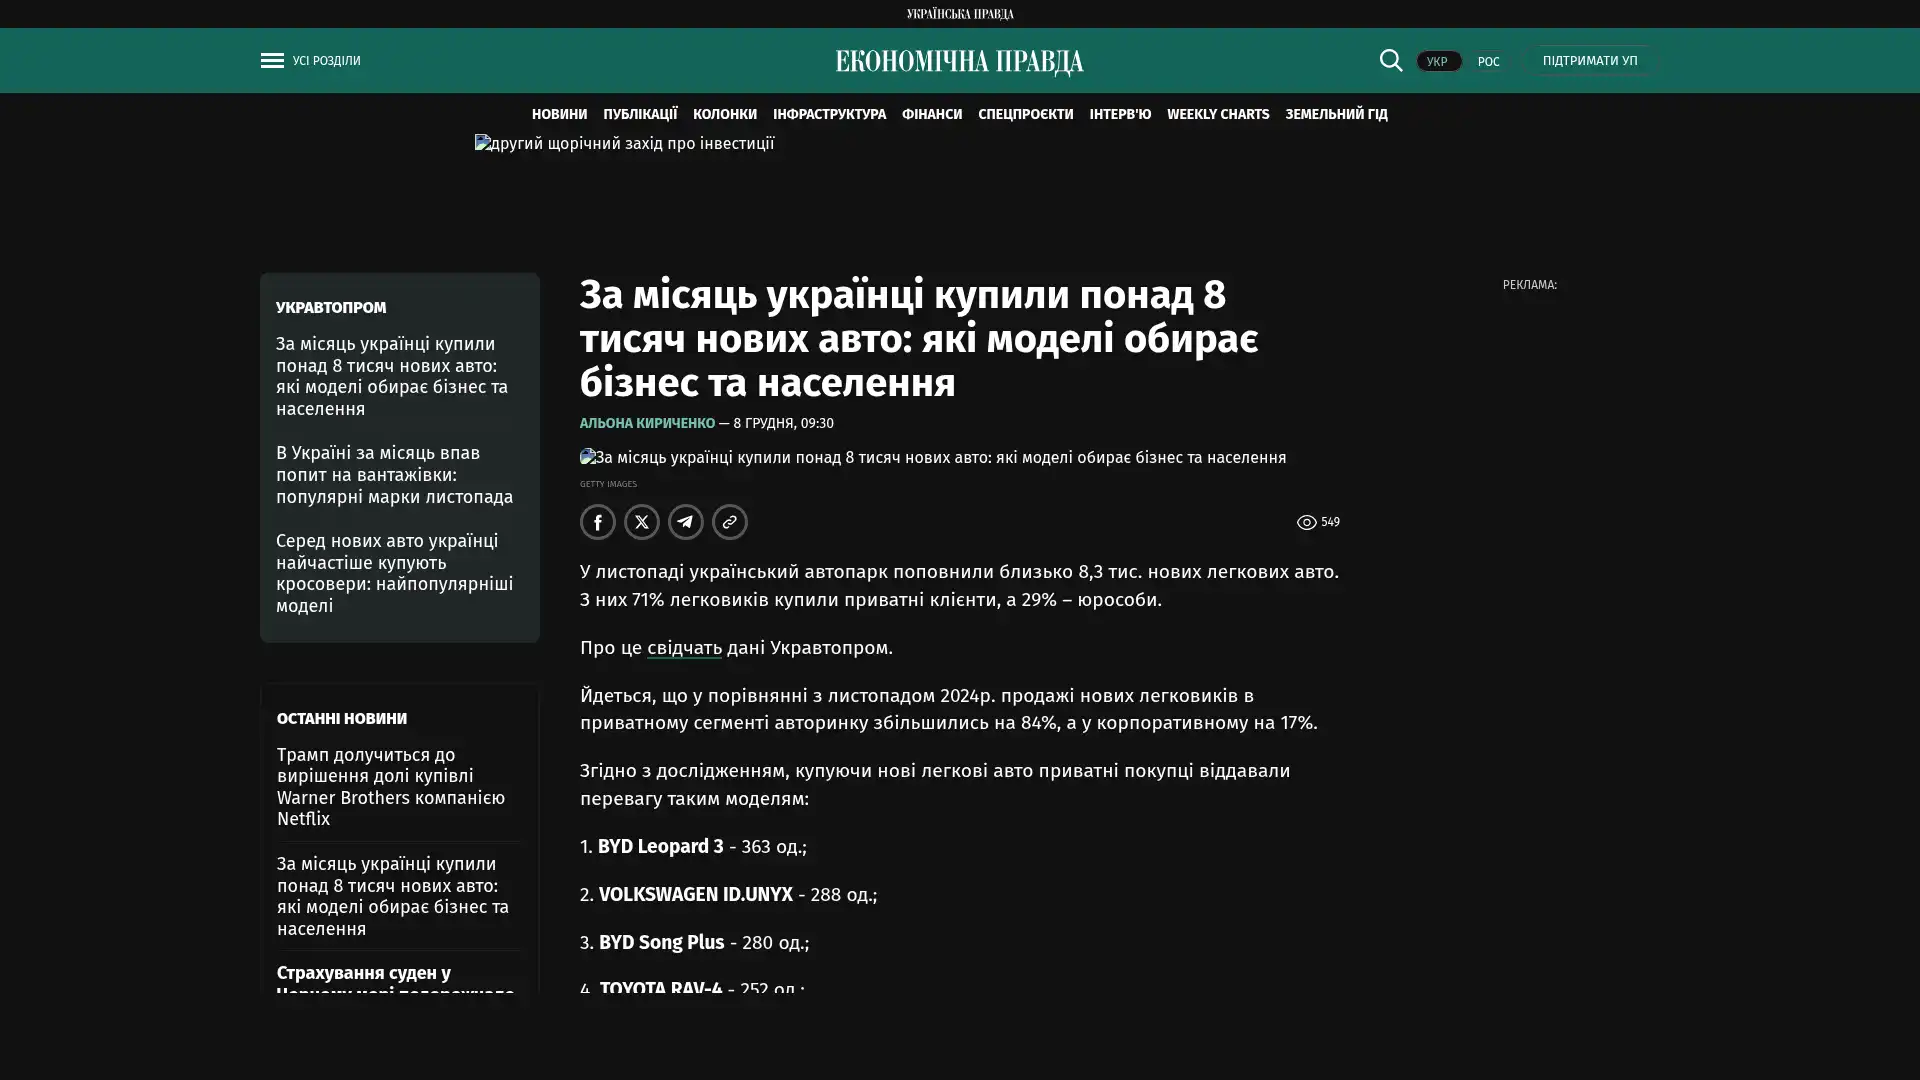Follow the свідчать hyperlink
The image size is (1920, 1080).
click(x=684, y=648)
